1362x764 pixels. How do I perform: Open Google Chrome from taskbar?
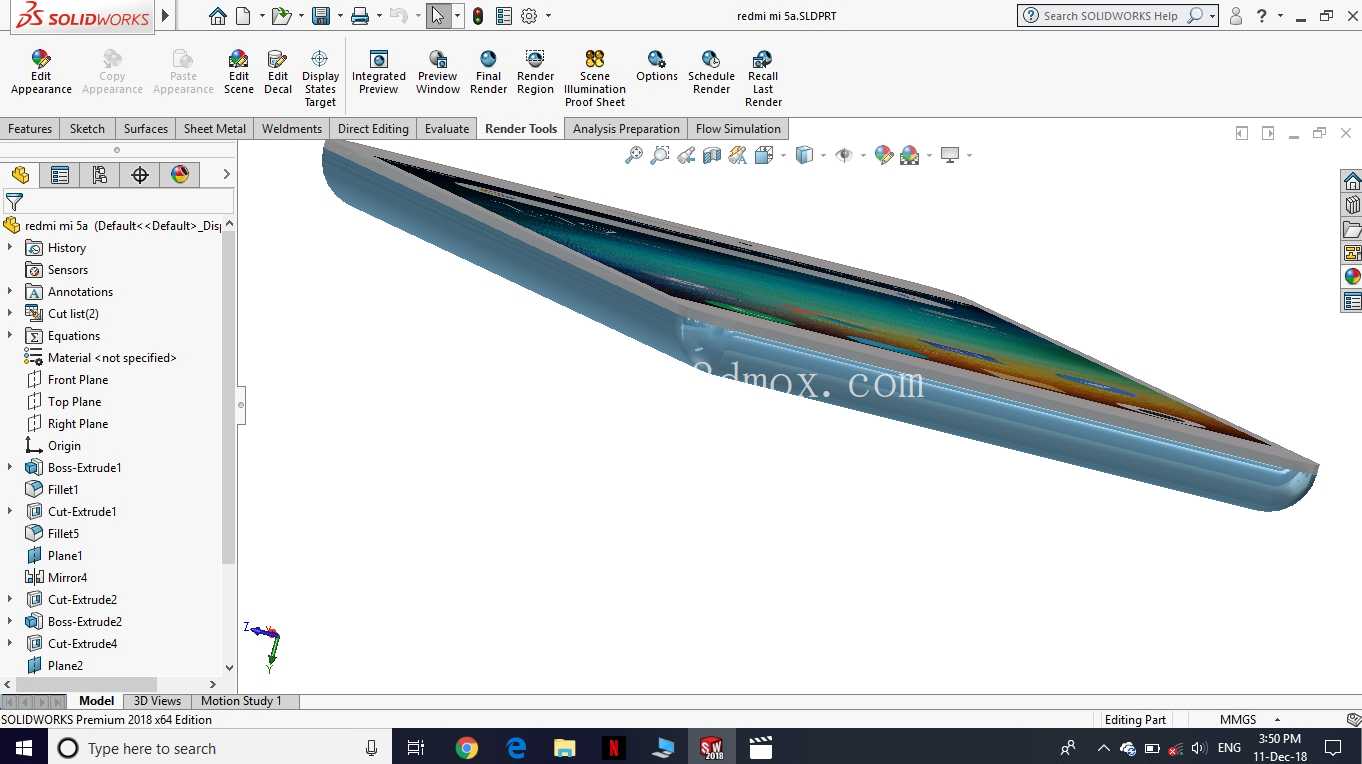pos(466,748)
